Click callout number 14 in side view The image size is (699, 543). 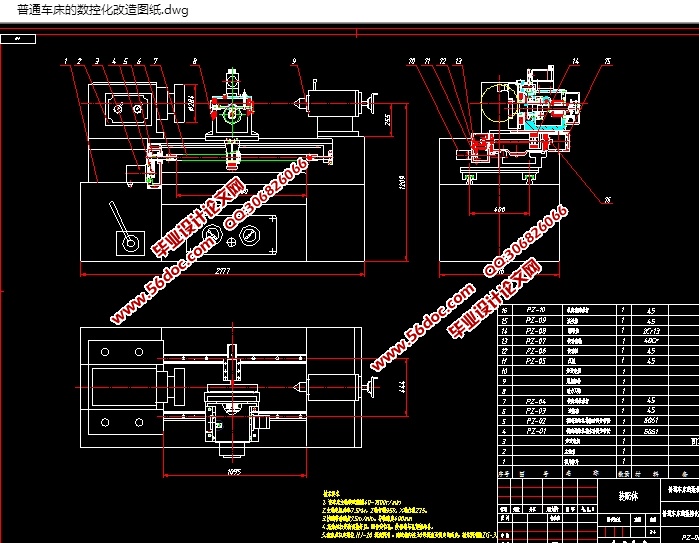coord(576,61)
